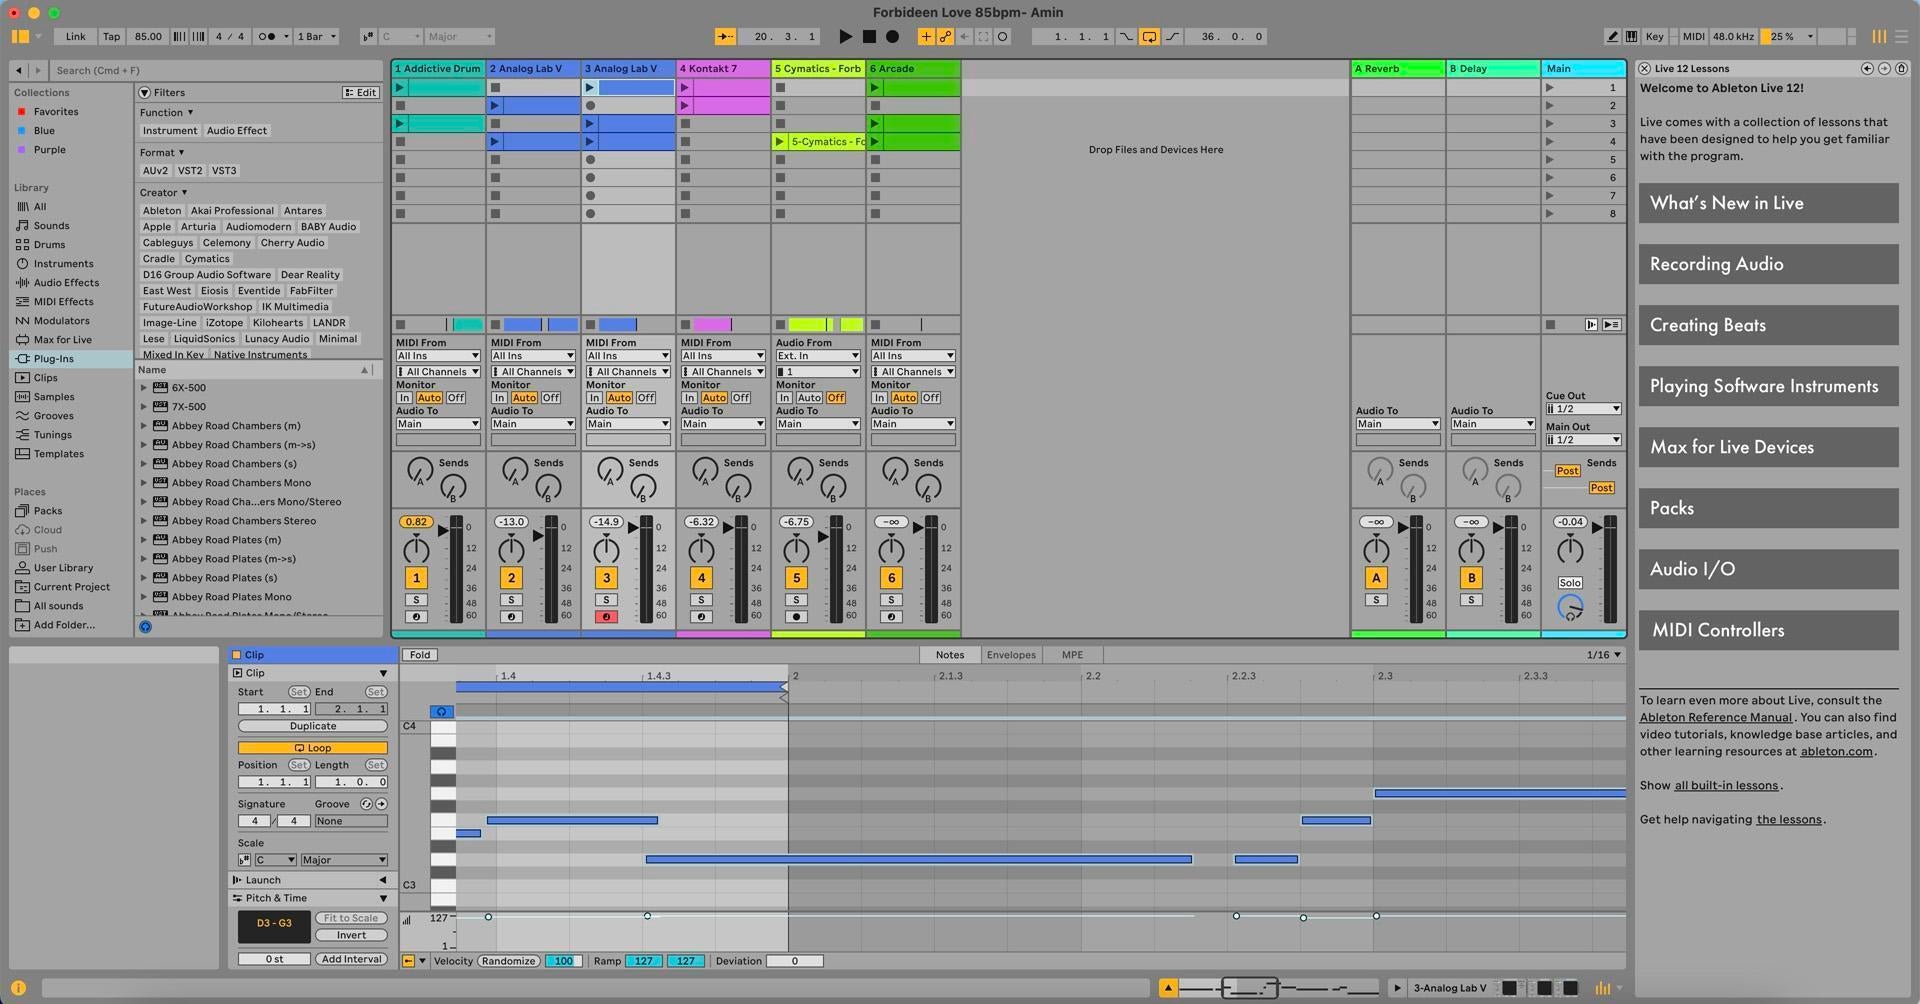Switch to the Envelopes tab

click(x=1010, y=654)
